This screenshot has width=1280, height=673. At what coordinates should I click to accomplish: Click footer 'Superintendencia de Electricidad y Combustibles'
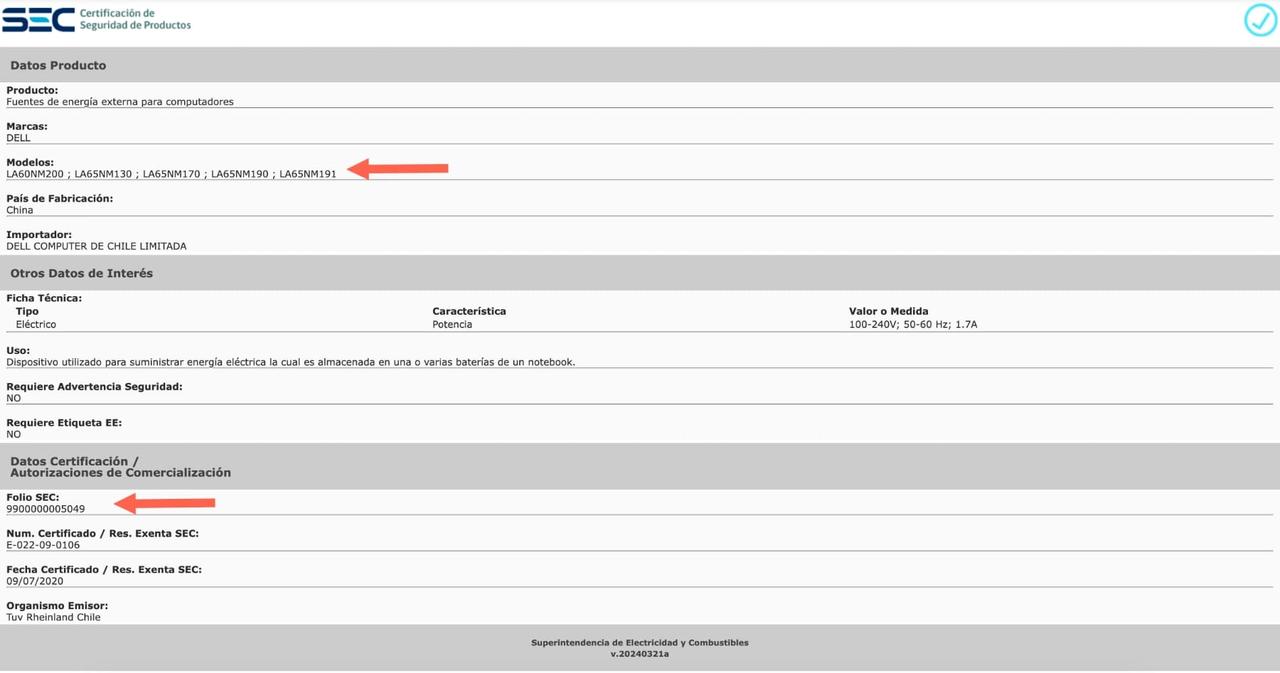(640, 642)
